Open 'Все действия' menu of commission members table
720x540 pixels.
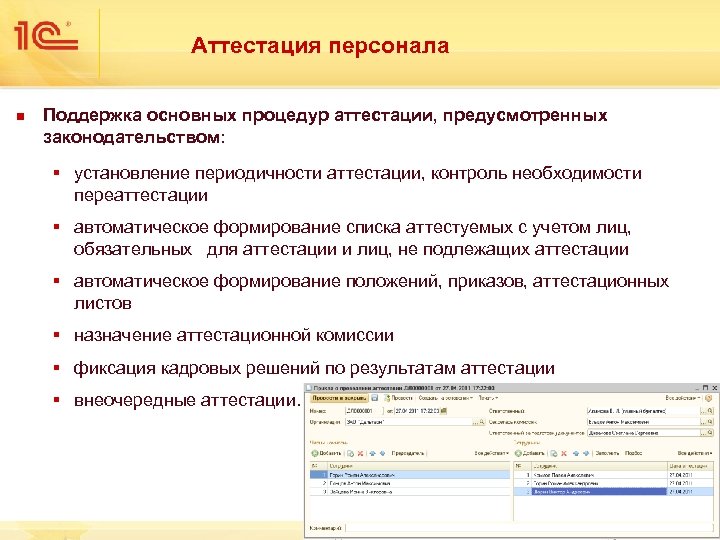(491, 453)
